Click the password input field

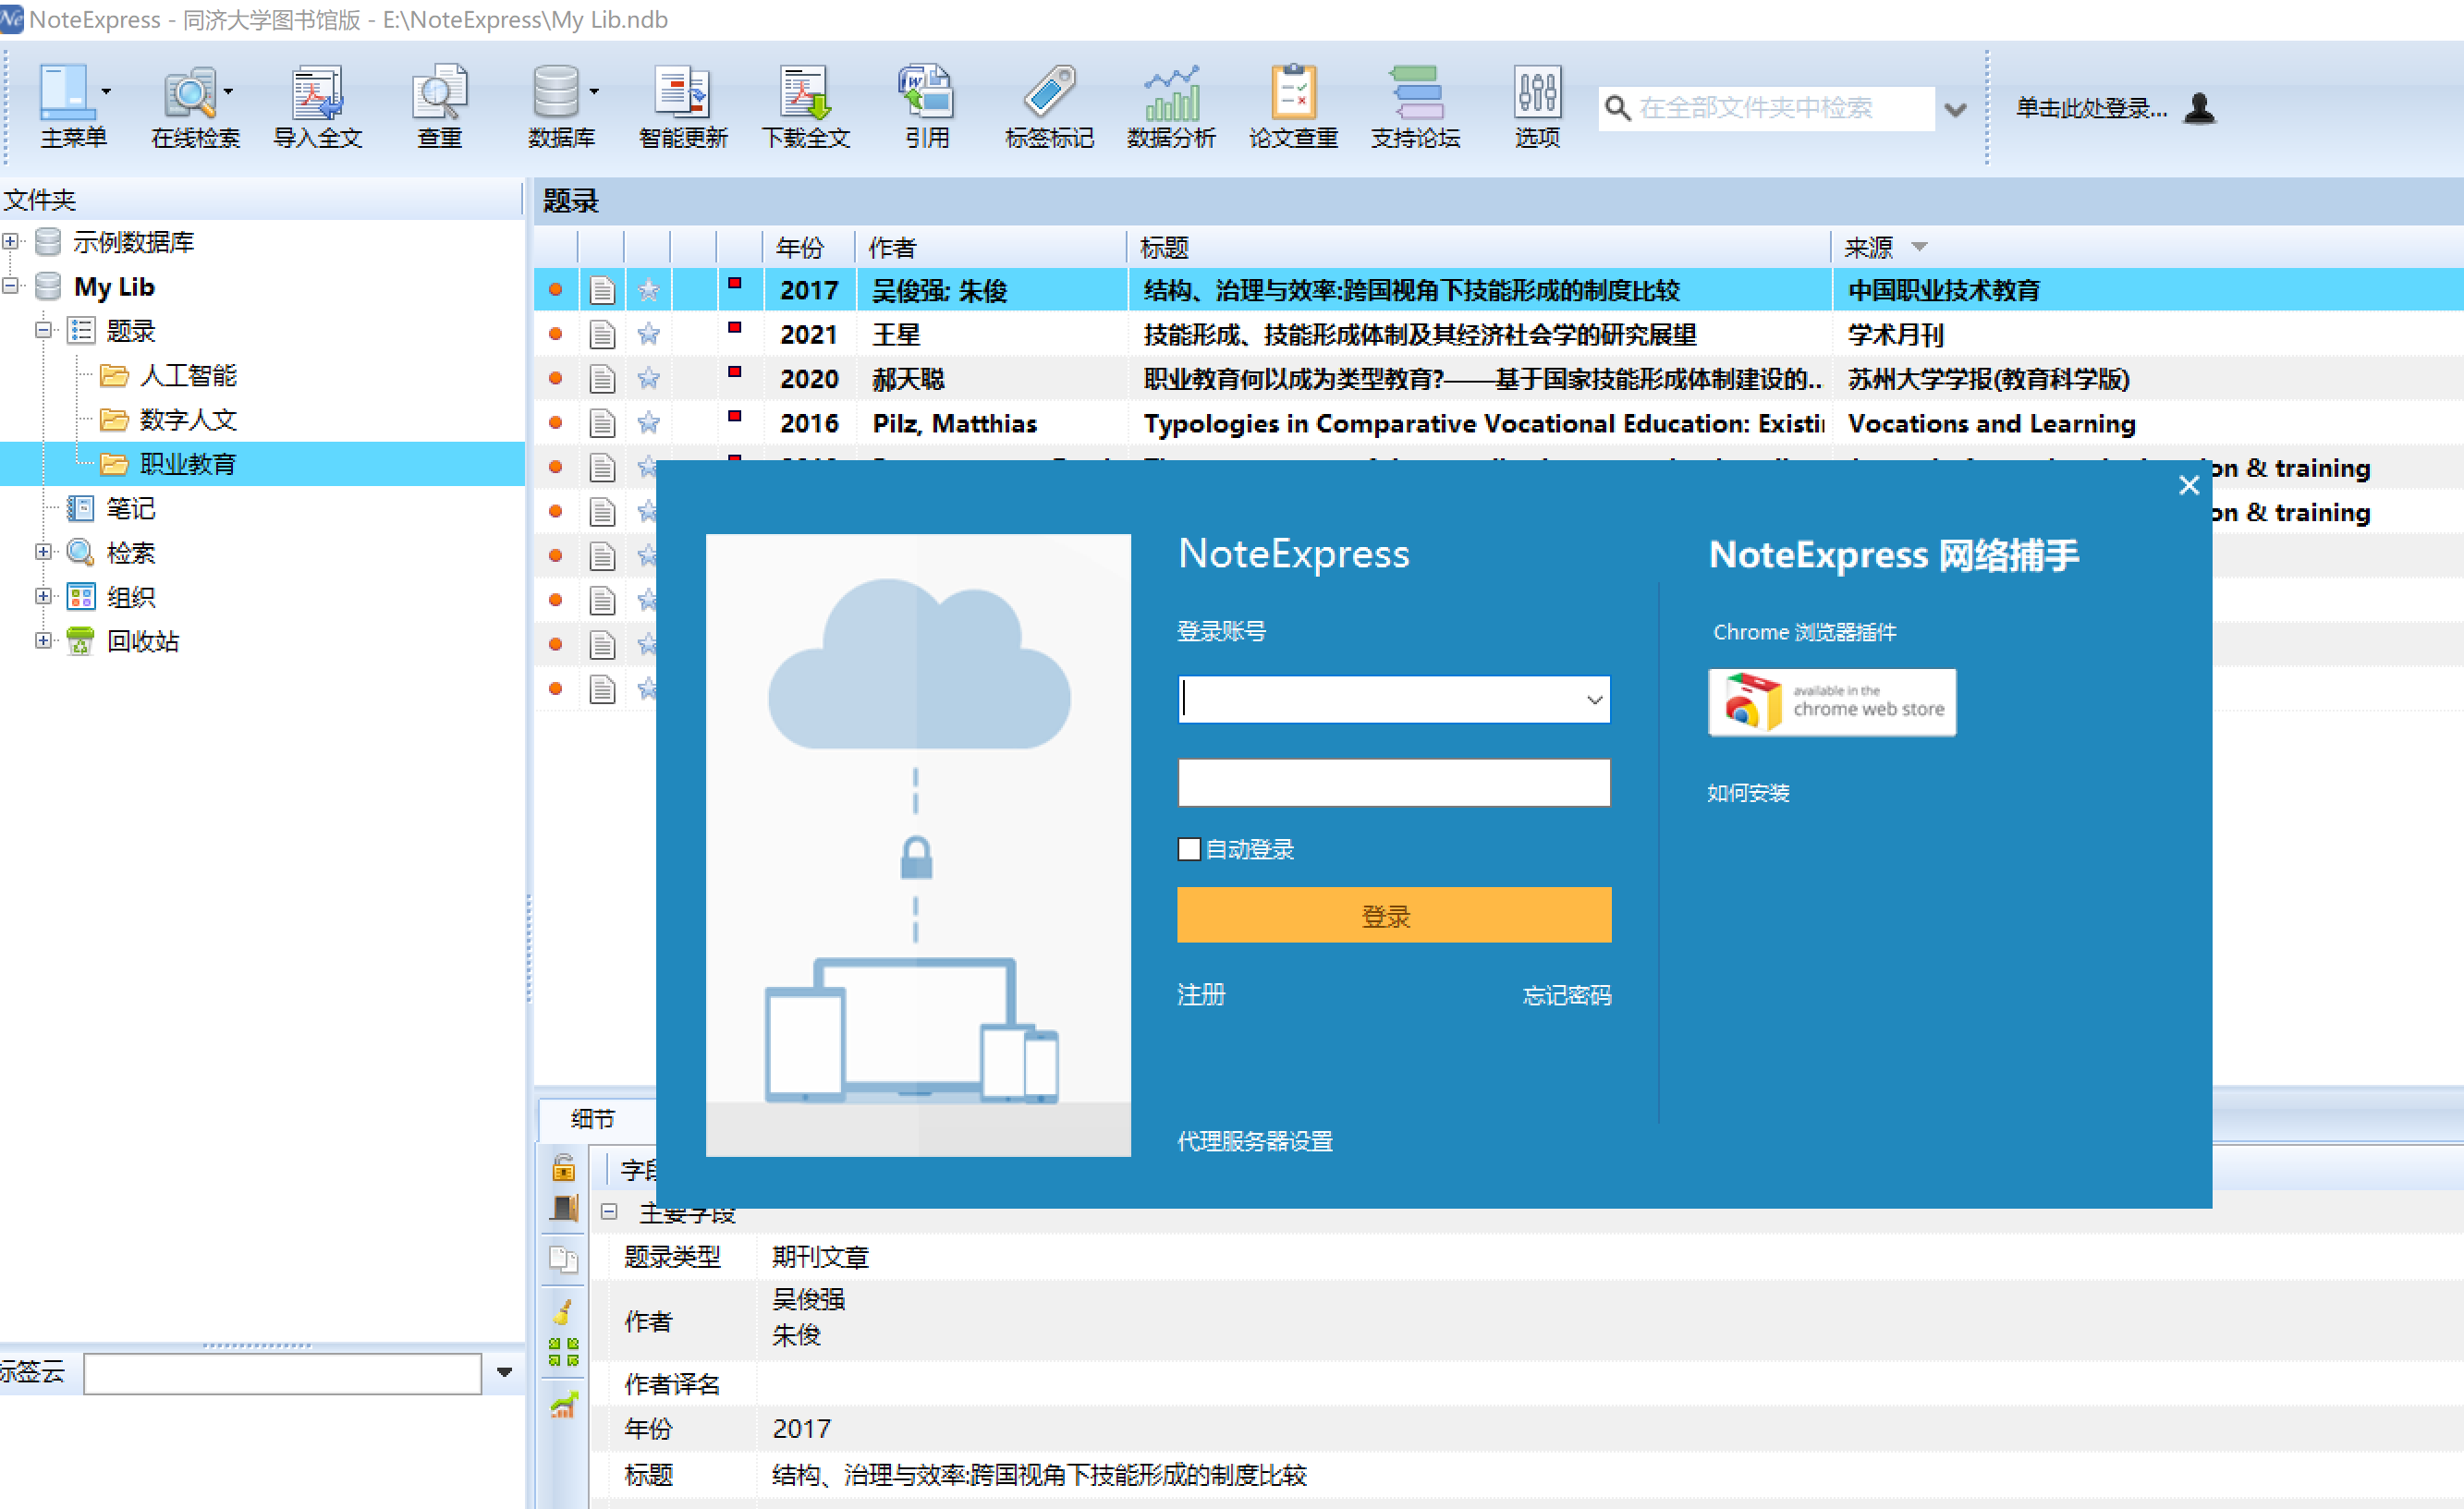[x=1394, y=782]
